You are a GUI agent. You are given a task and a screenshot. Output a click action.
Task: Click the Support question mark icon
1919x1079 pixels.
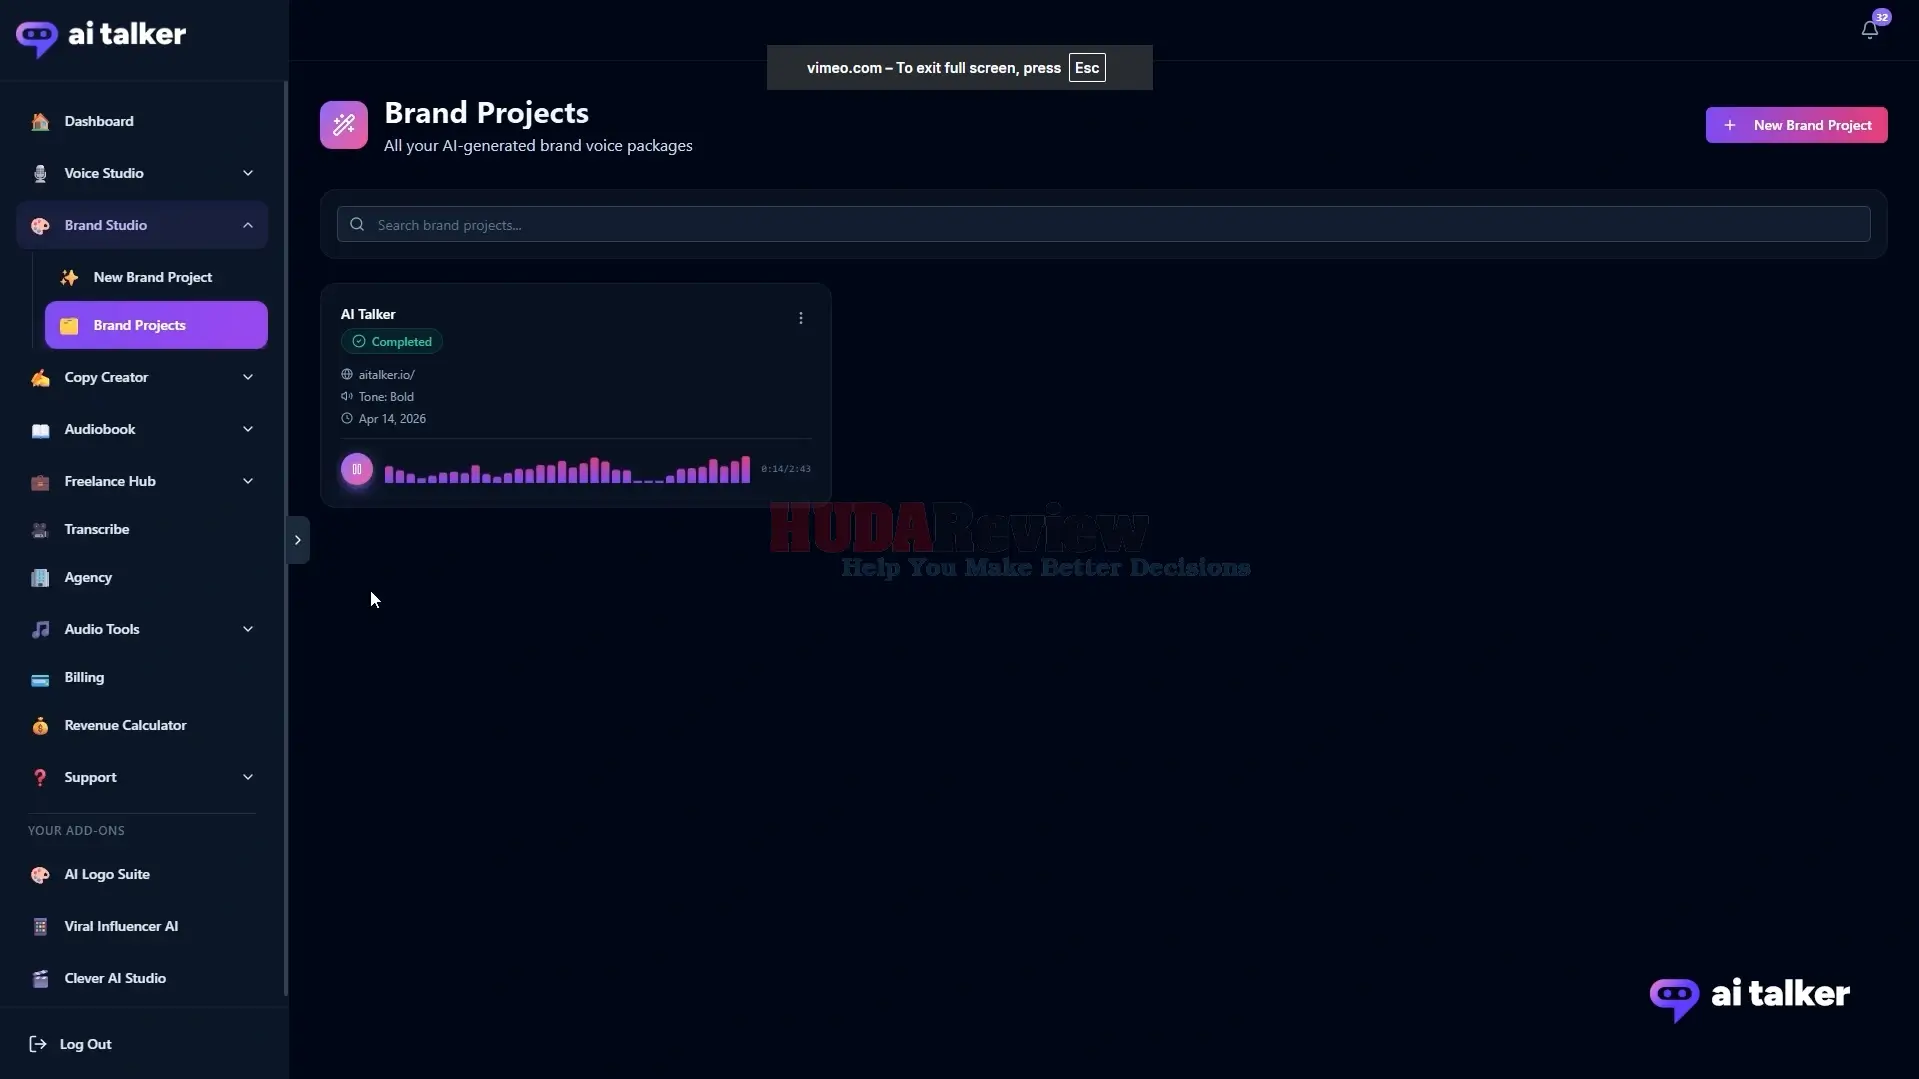[x=40, y=778]
